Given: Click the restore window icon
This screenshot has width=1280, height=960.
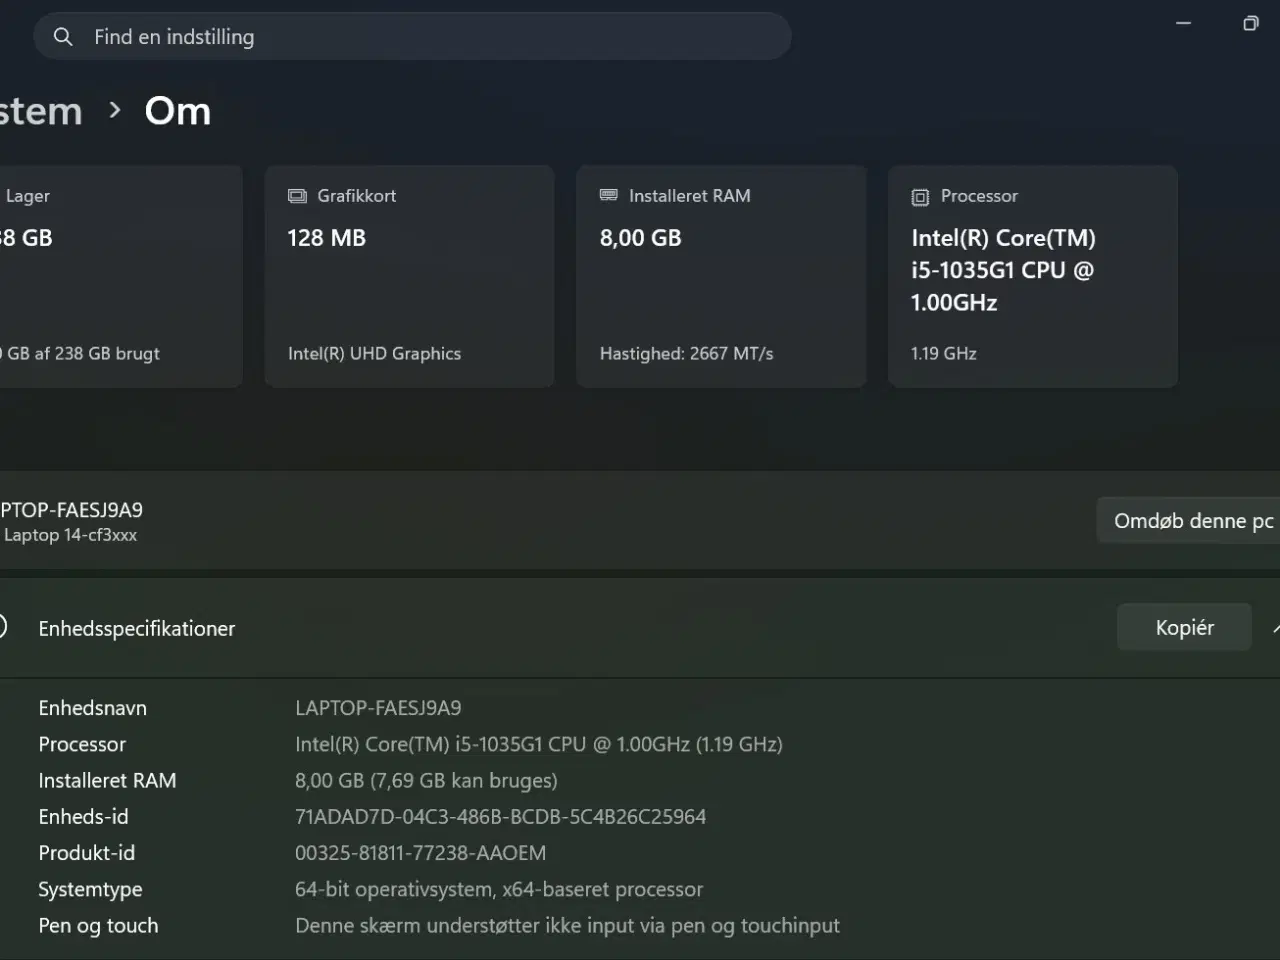Looking at the screenshot, I should pos(1250,23).
